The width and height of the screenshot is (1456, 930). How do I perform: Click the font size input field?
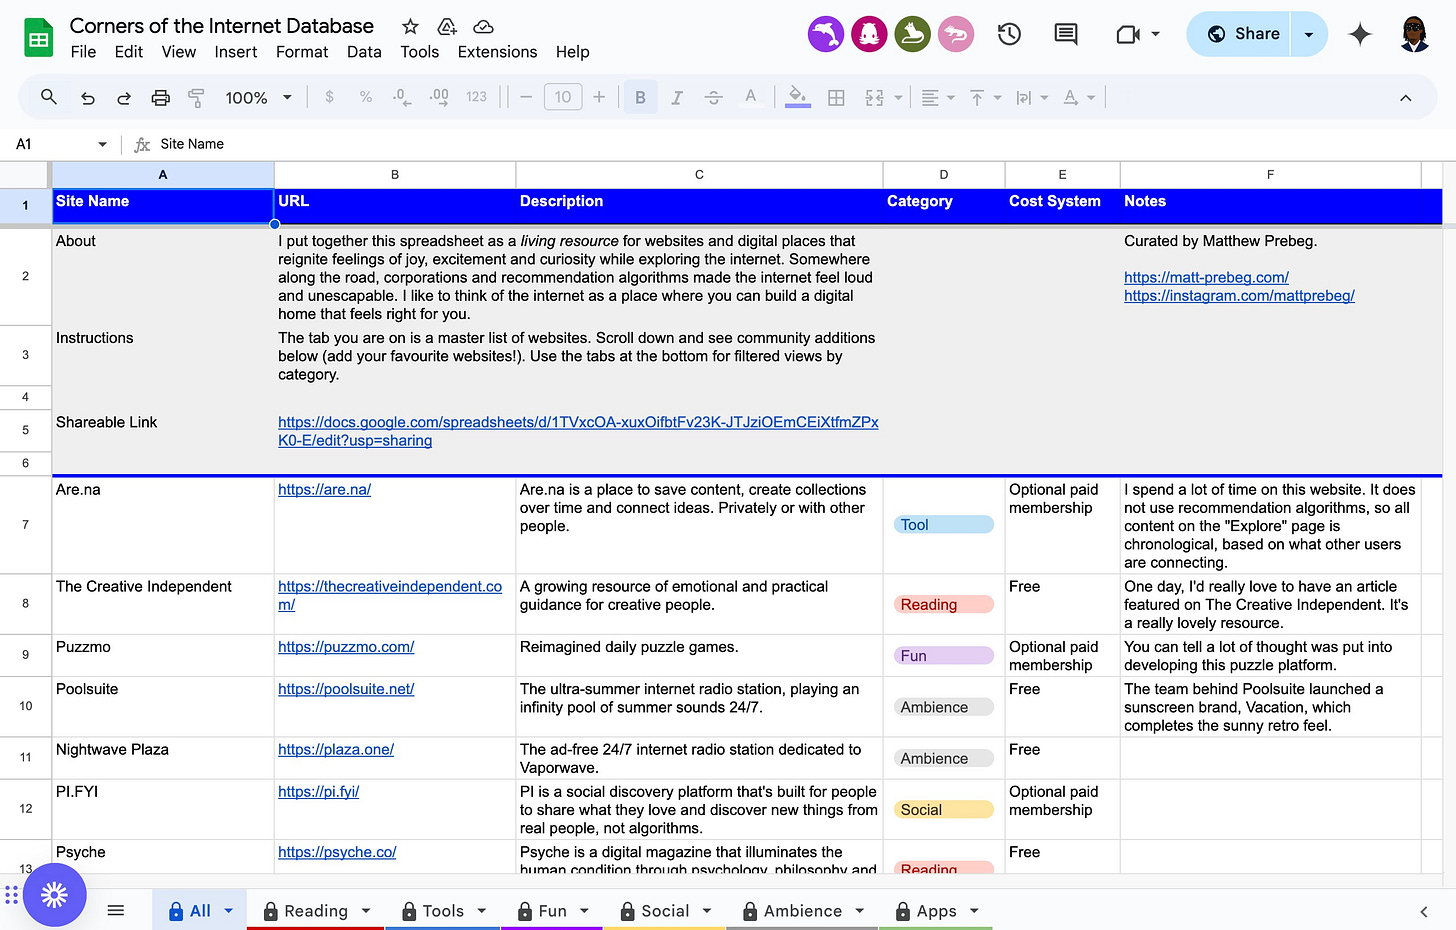click(563, 98)
